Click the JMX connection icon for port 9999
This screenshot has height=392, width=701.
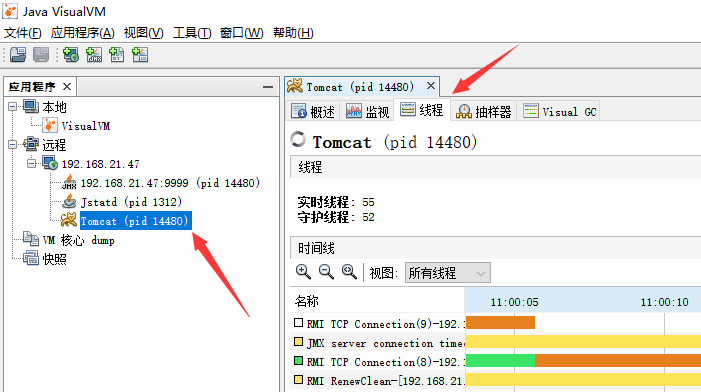69,182
